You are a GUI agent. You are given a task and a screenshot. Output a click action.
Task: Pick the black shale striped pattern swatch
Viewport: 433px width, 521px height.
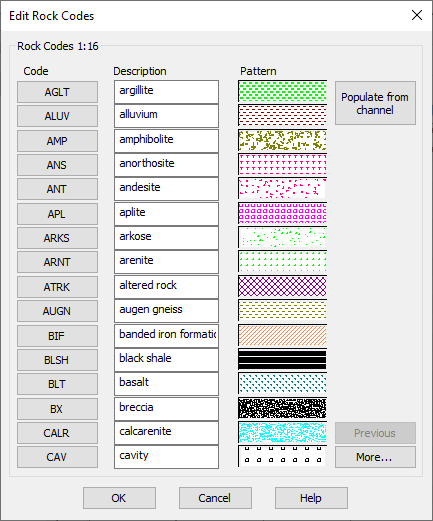click(282, 359)
